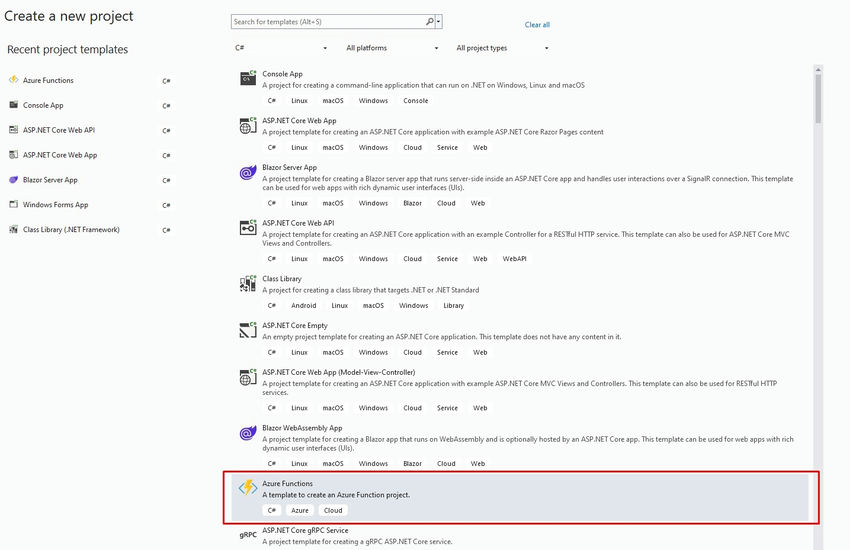Click the Blazor WebAssembly App icon
Image resolution: width=850 pixels, height=550 pixels.
click(248, 433)
